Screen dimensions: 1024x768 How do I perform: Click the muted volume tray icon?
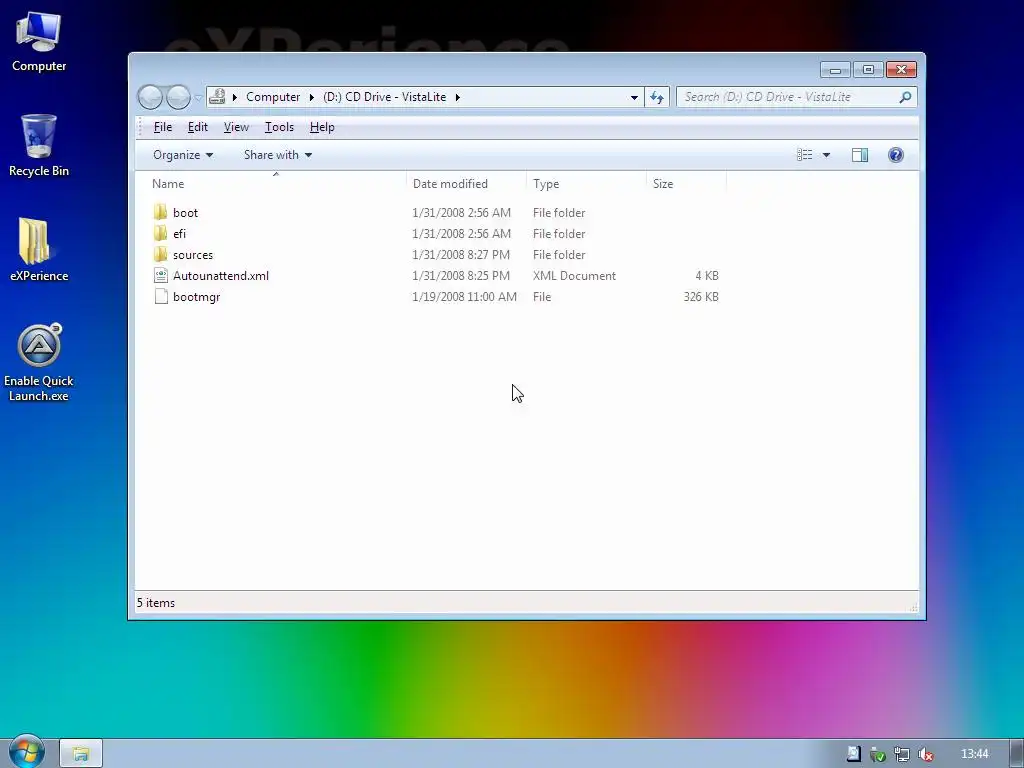[925, 754]
